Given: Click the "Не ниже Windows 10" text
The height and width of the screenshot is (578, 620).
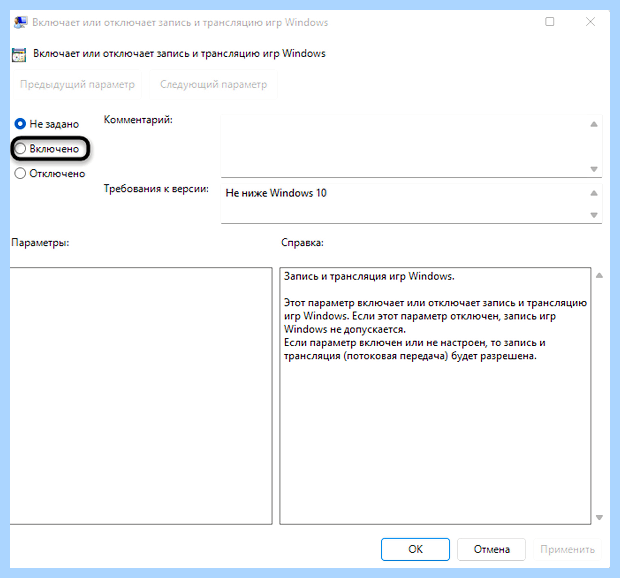Looking at the screenshot, I should (276, 193).
